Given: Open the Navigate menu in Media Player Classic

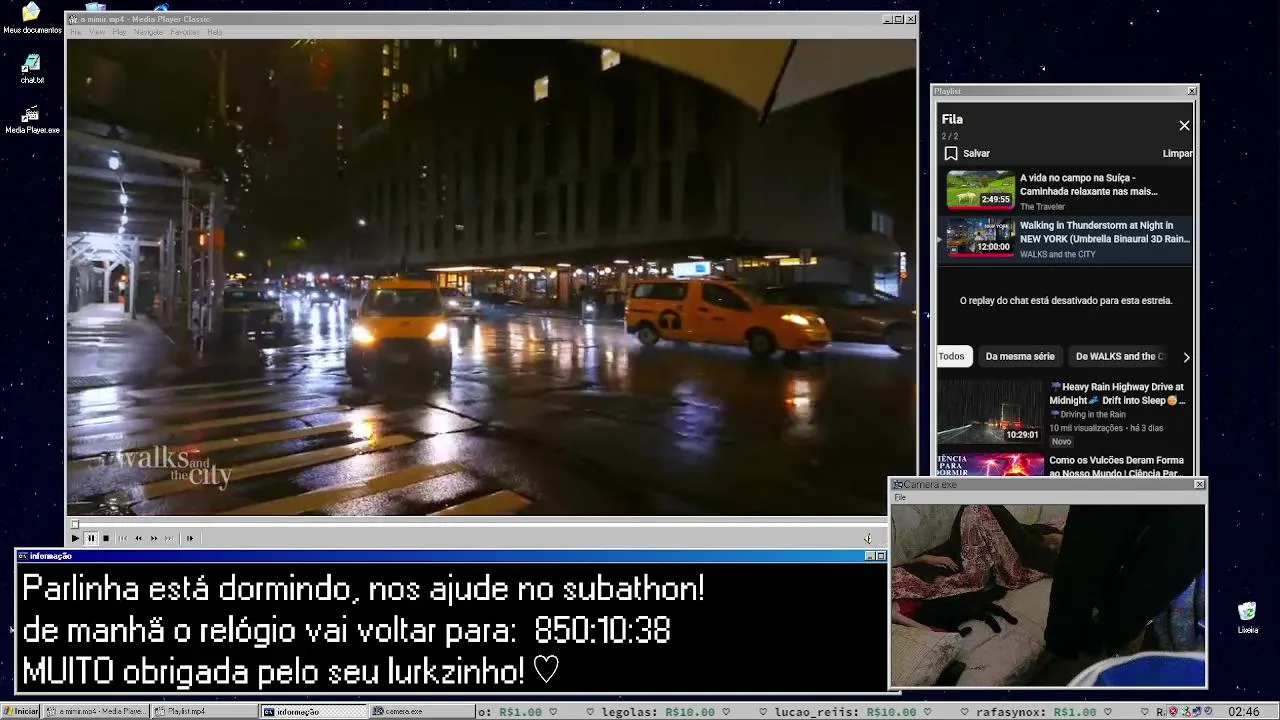Looking at the screenshot, I should (148, 32).
